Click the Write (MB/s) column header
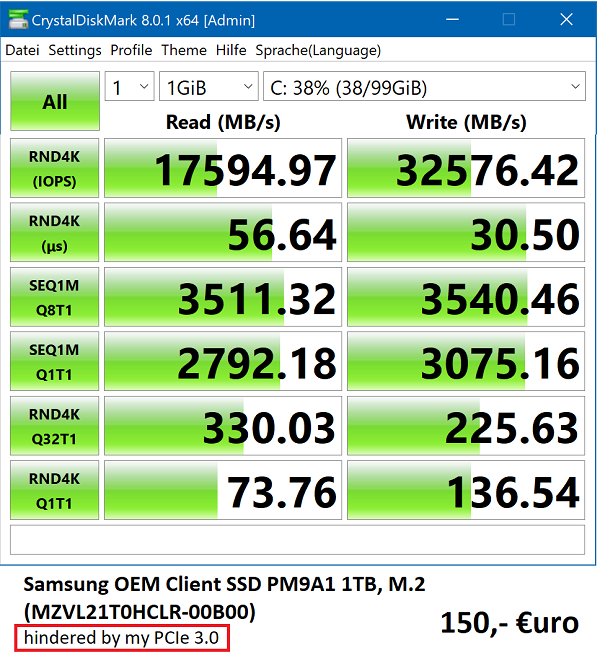 point(466,122)
